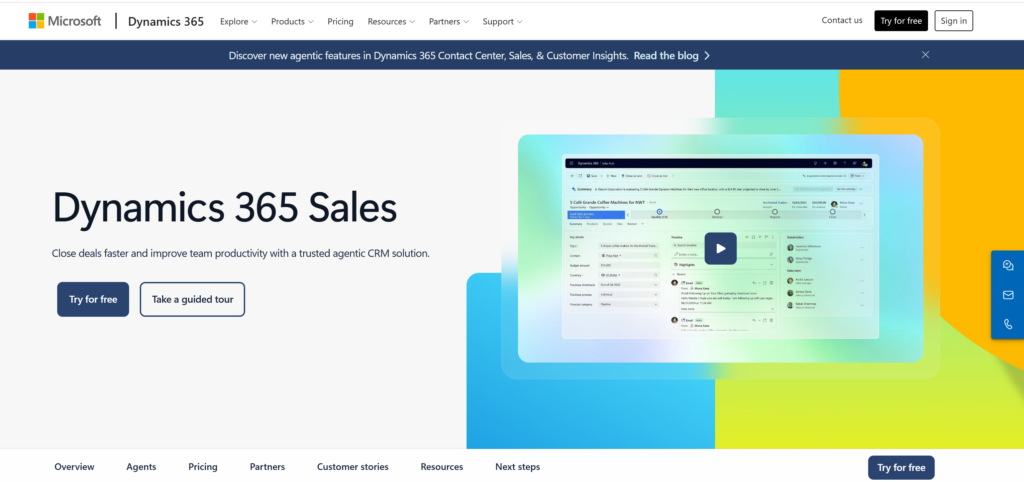Viewport: 1024px width, 482px height.
Task: Click the arrow next to Read the blog
Action: (x=707, y=56)
